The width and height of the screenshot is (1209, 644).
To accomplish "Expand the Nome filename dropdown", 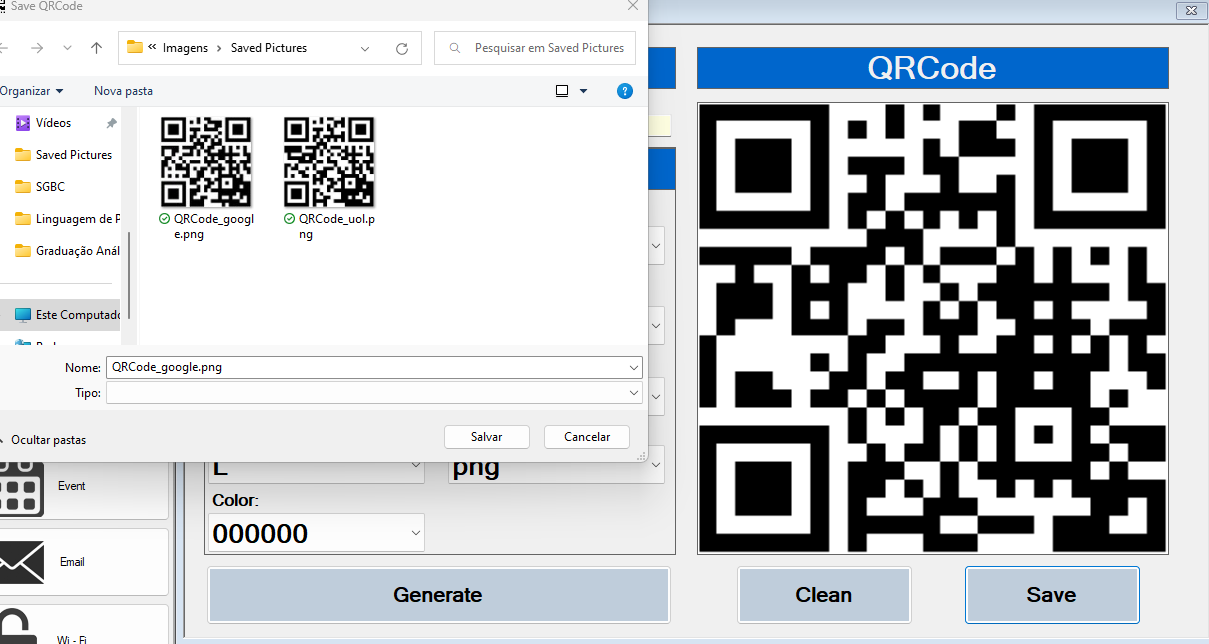I will tap(633, 367).
